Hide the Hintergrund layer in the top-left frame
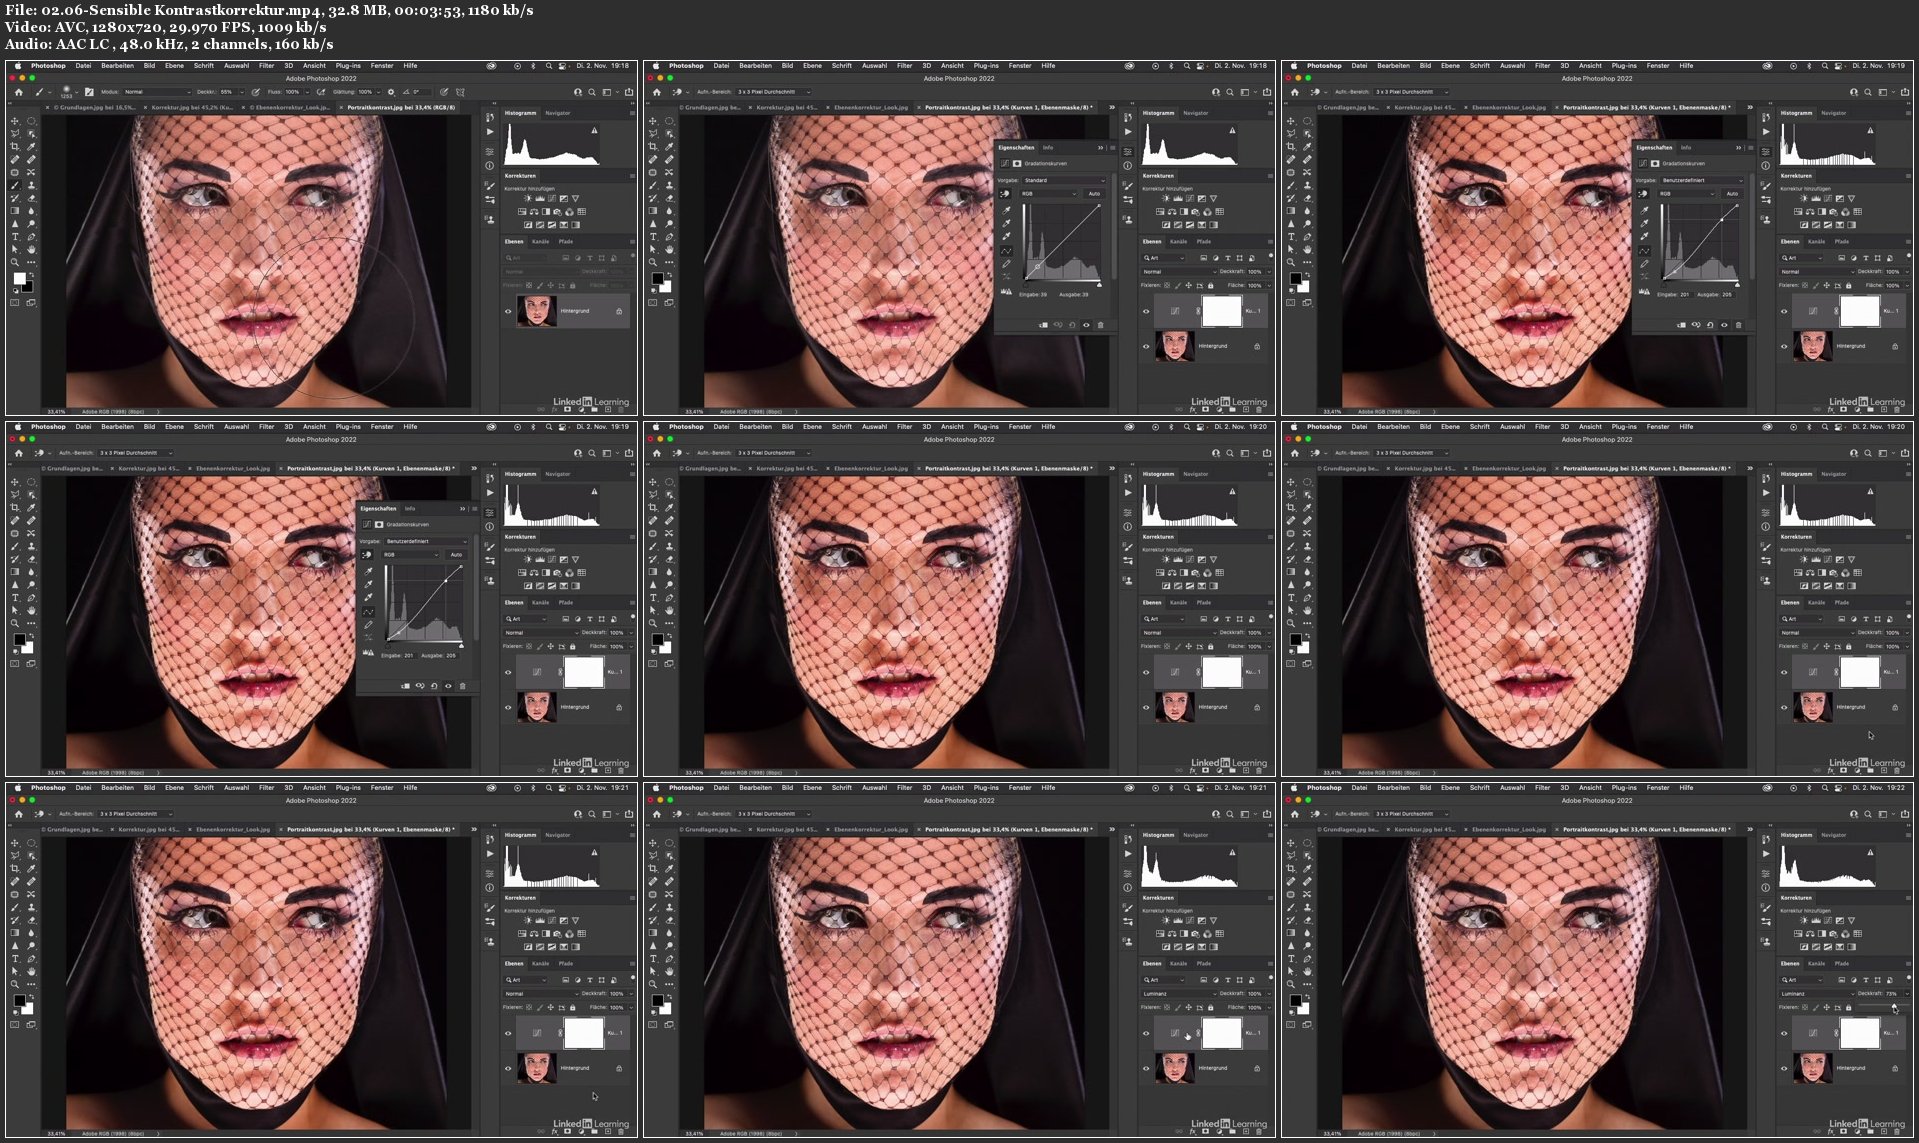This screenshot has height=1143, width=1919. (508, 311)
